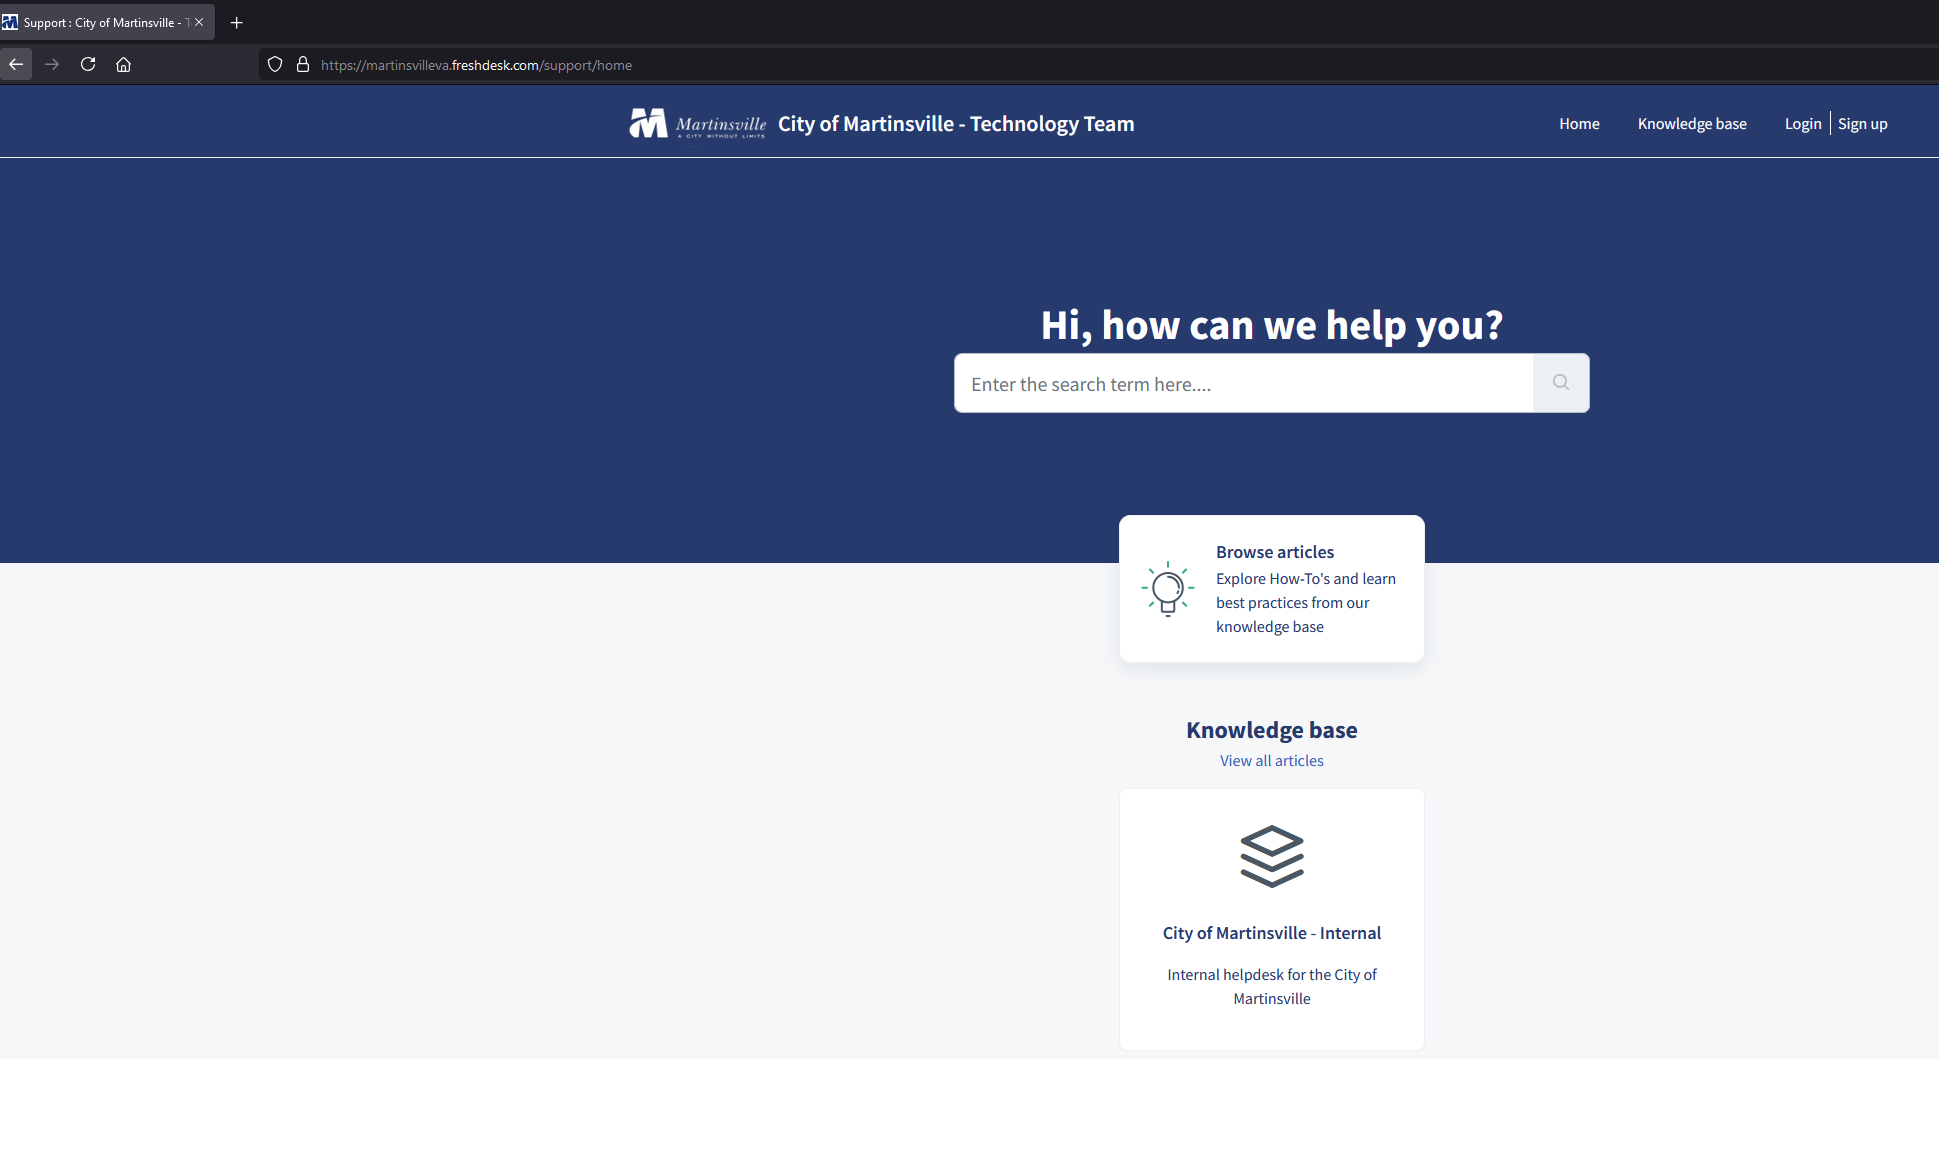Select the Support: City of Martinsville tab

[100, 22]
